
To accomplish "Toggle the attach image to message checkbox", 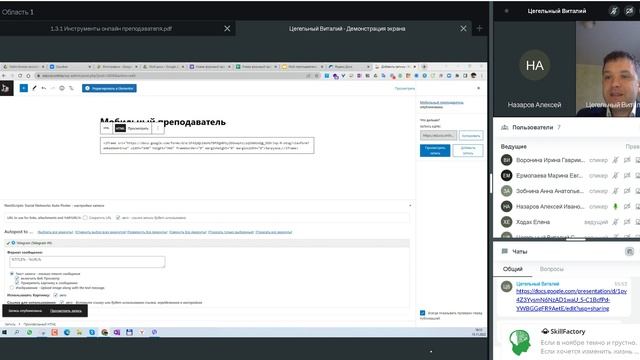I will point(17,283).
